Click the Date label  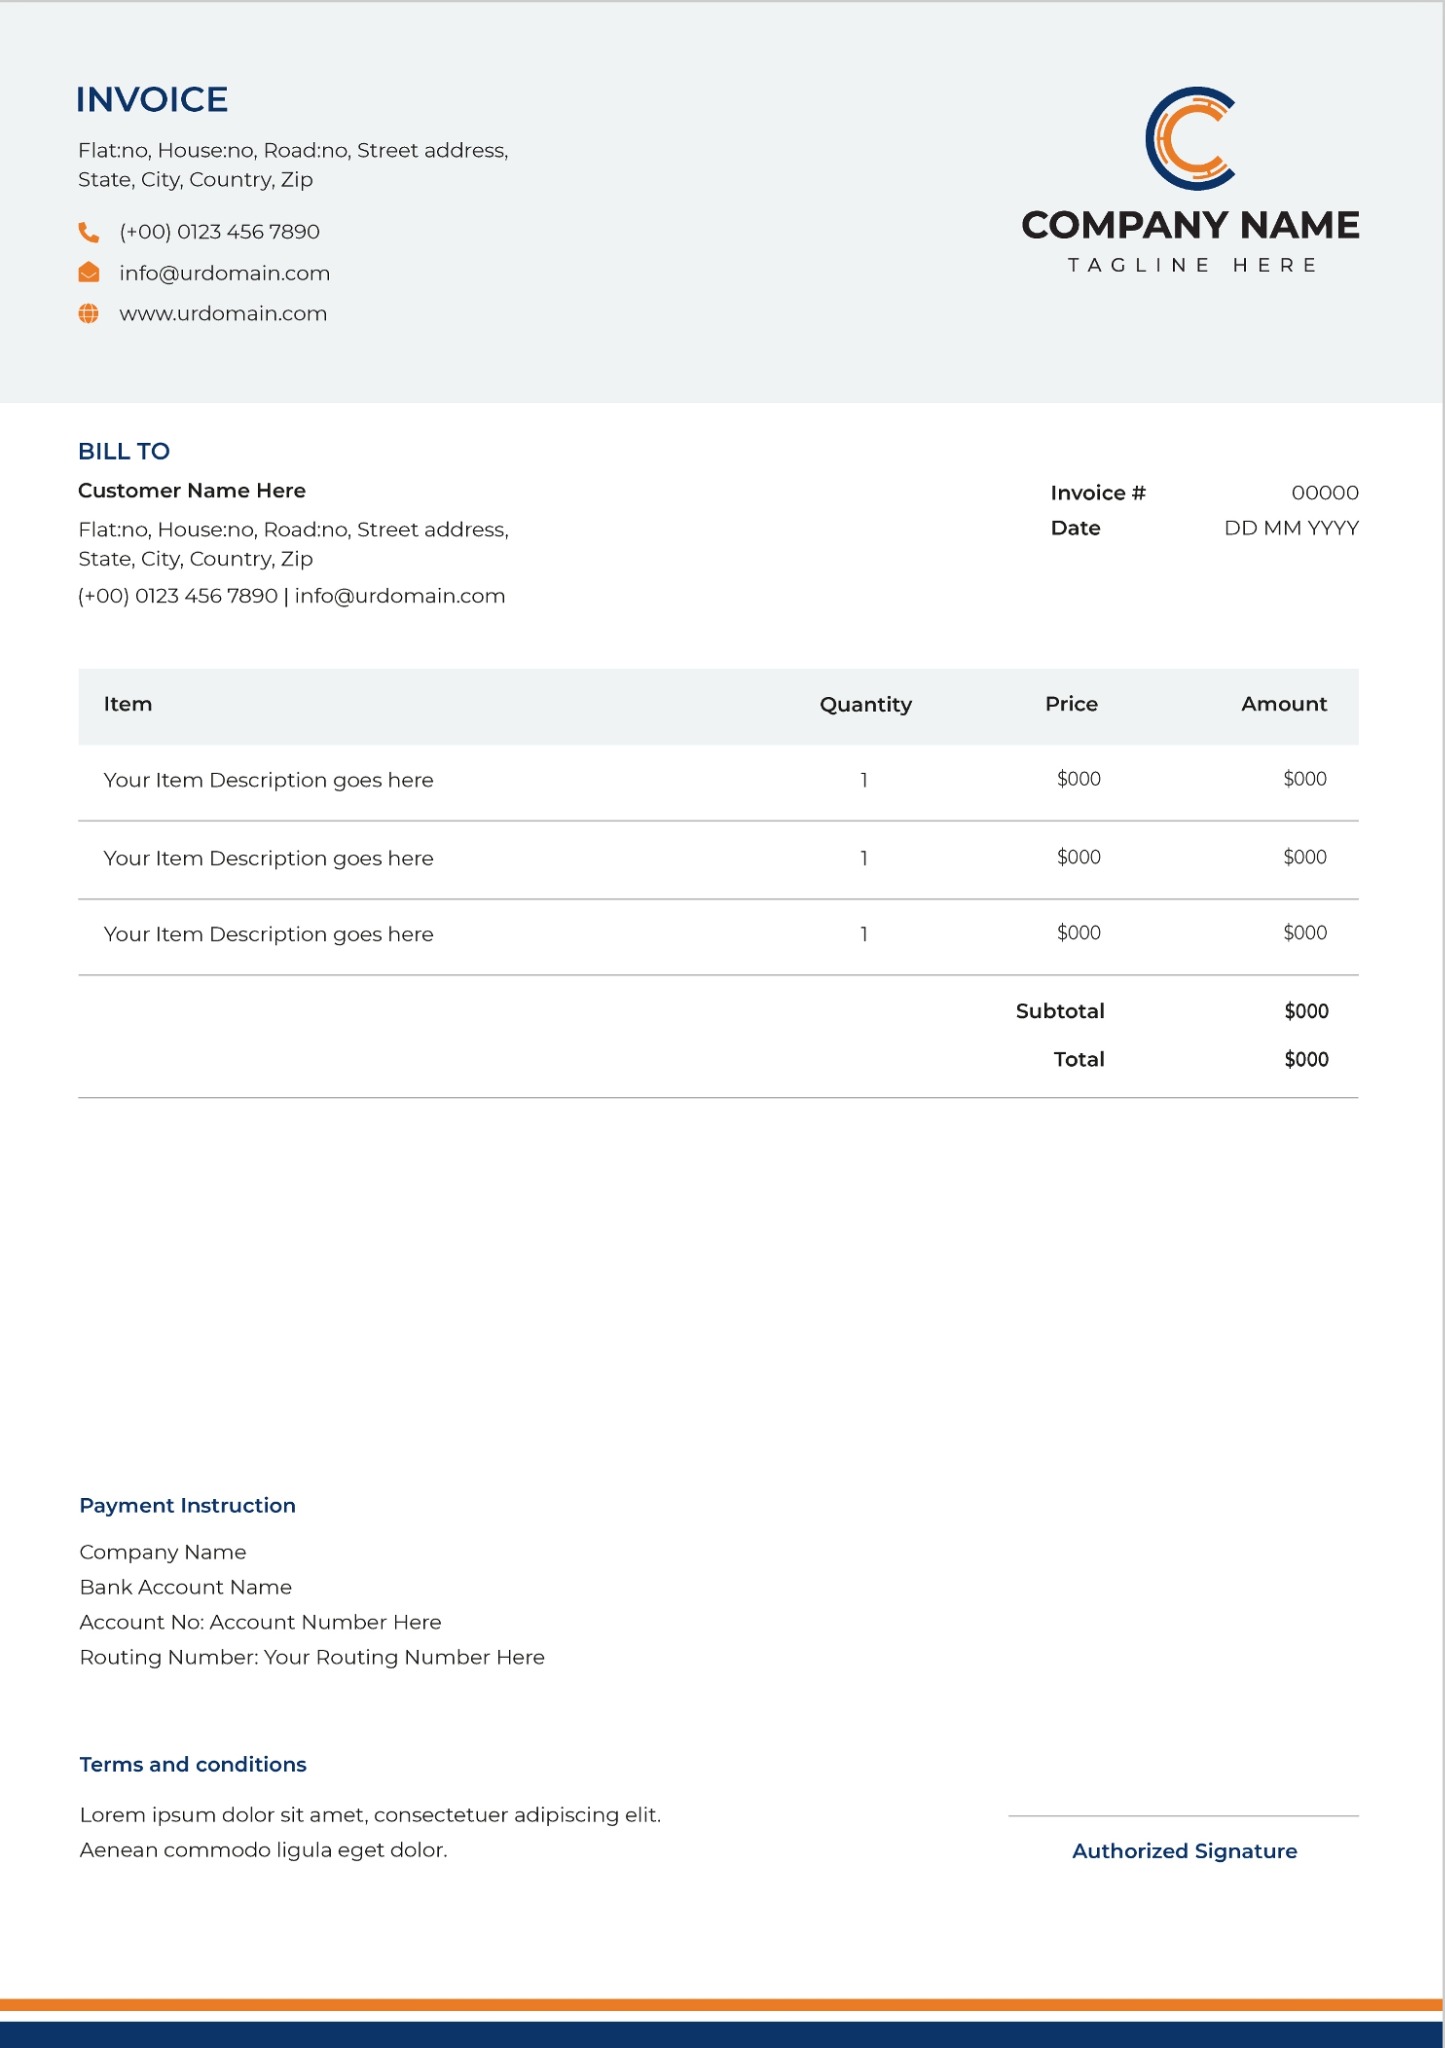coord(1075,528)
